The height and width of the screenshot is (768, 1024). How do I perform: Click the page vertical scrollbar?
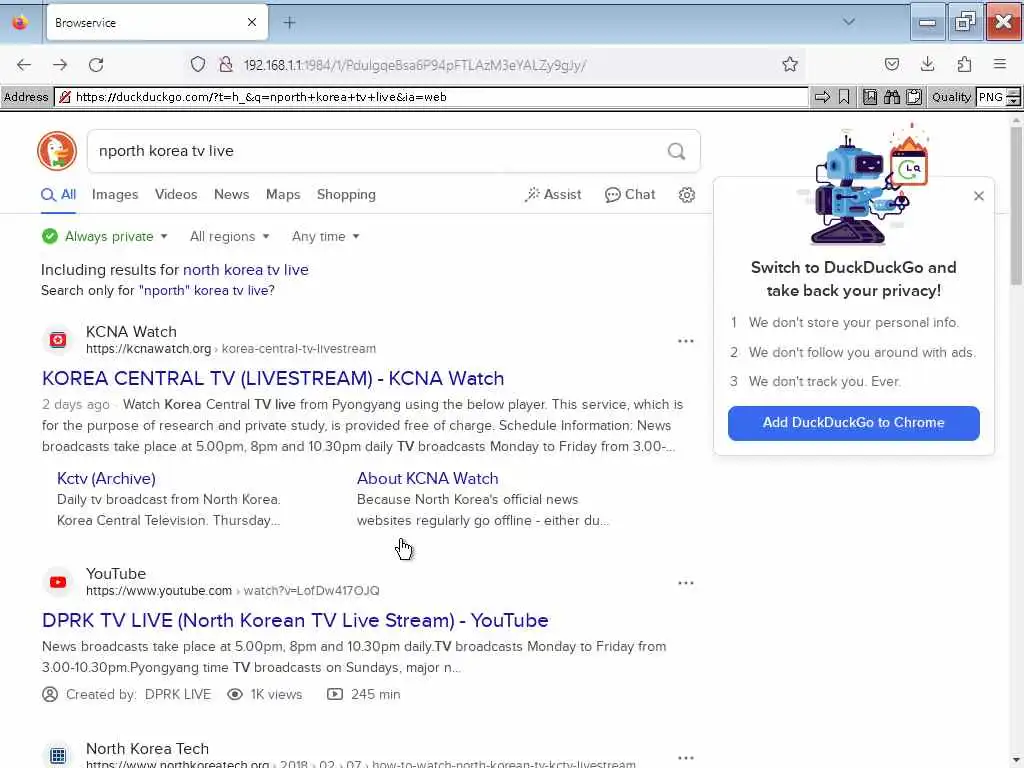pyautogui.click(x=1016, y=206)
